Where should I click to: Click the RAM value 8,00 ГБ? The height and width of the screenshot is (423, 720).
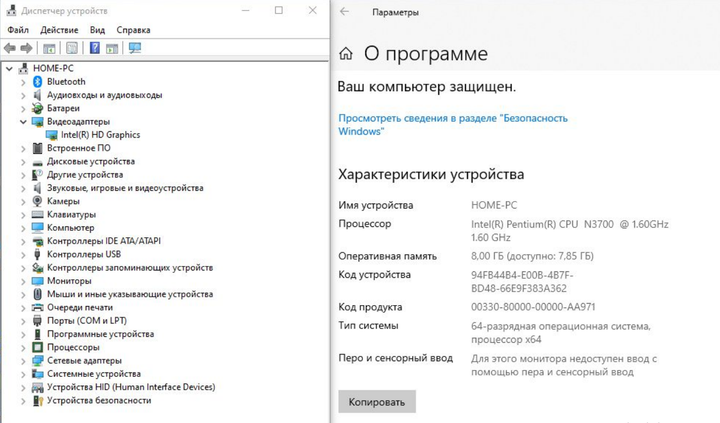click(532, 256)
